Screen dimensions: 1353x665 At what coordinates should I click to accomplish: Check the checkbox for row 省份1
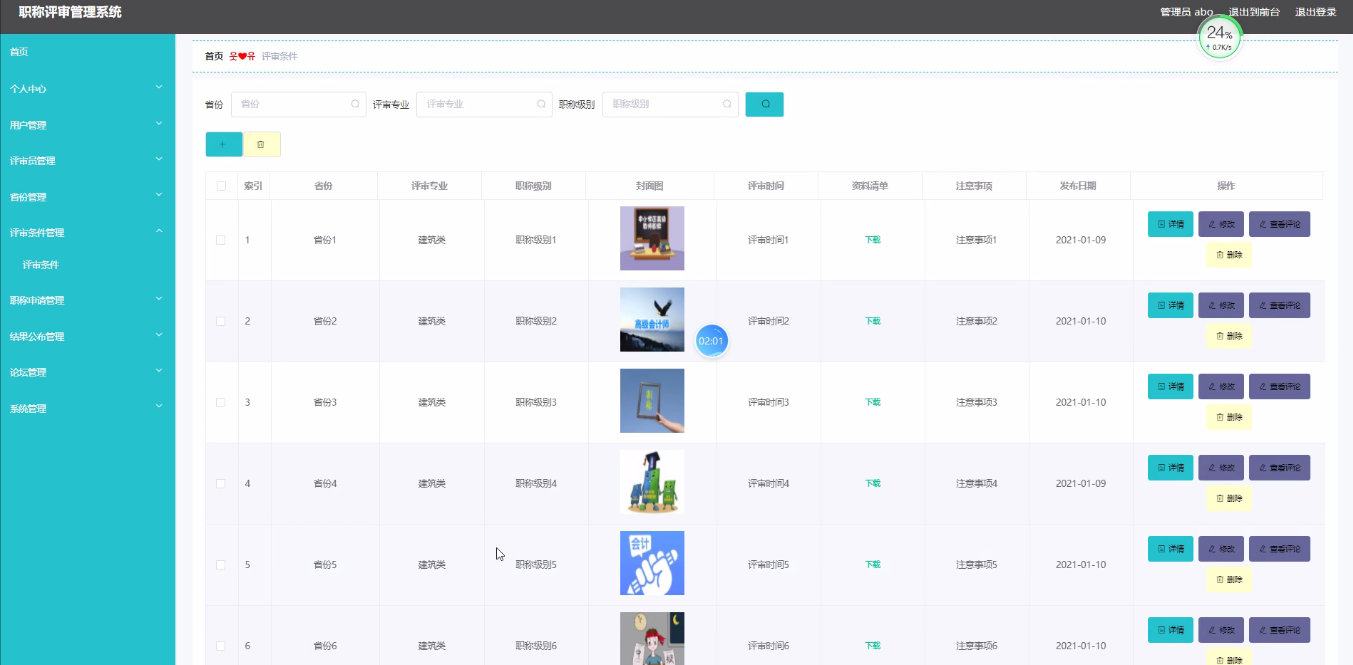coord(221,240)
